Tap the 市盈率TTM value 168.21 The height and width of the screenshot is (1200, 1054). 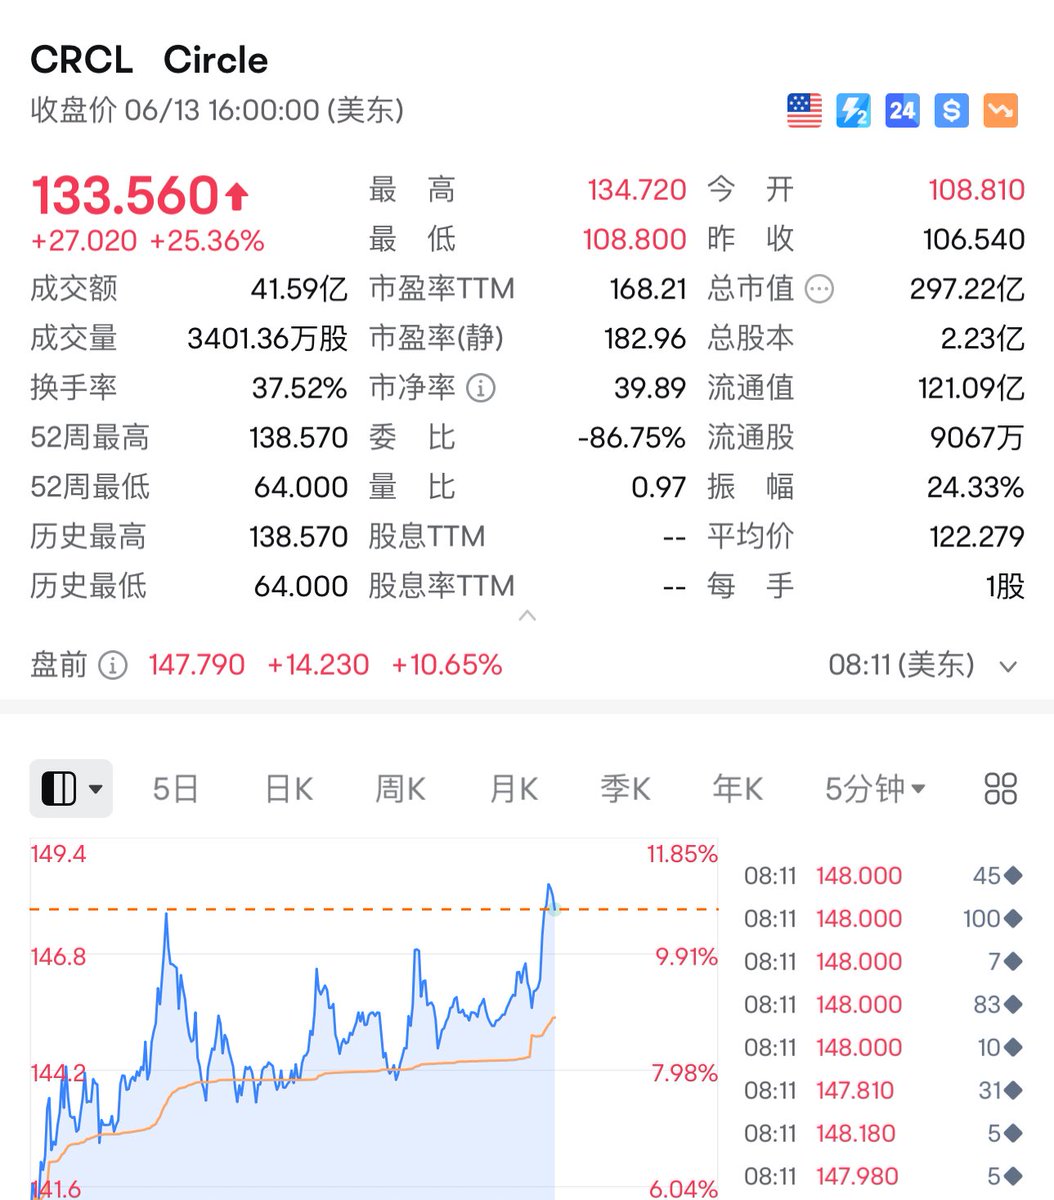pos(648,289)
